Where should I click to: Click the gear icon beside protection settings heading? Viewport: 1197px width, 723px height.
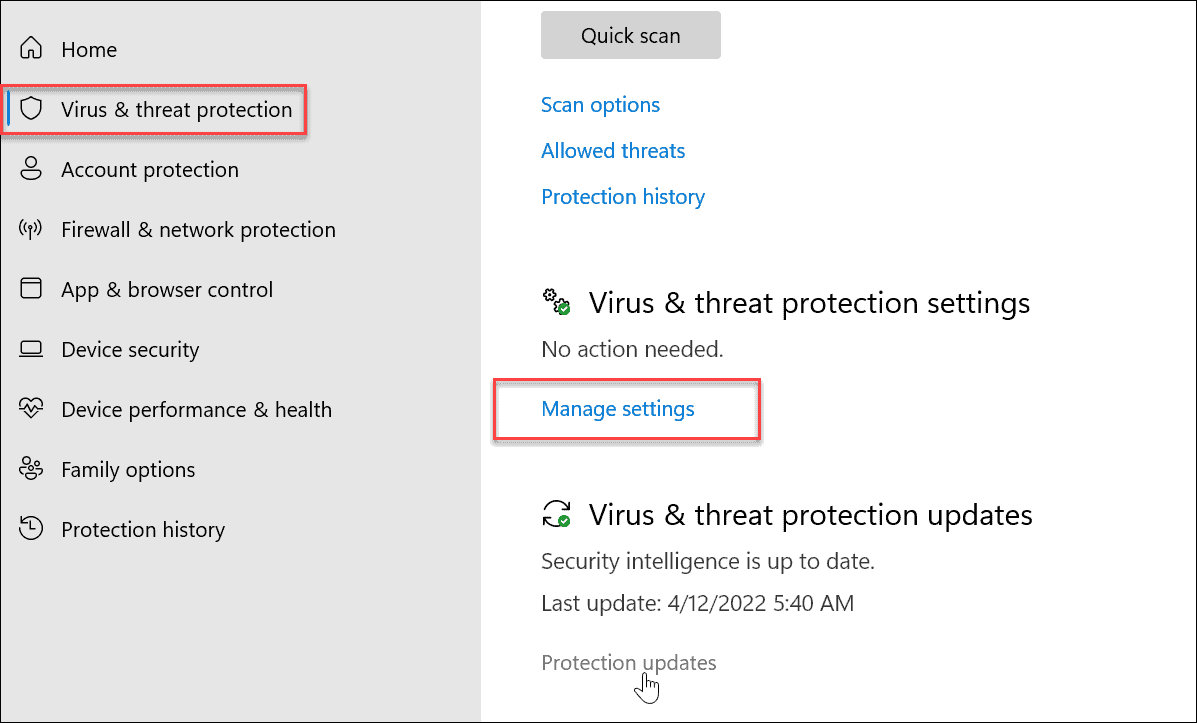[557, 302]
